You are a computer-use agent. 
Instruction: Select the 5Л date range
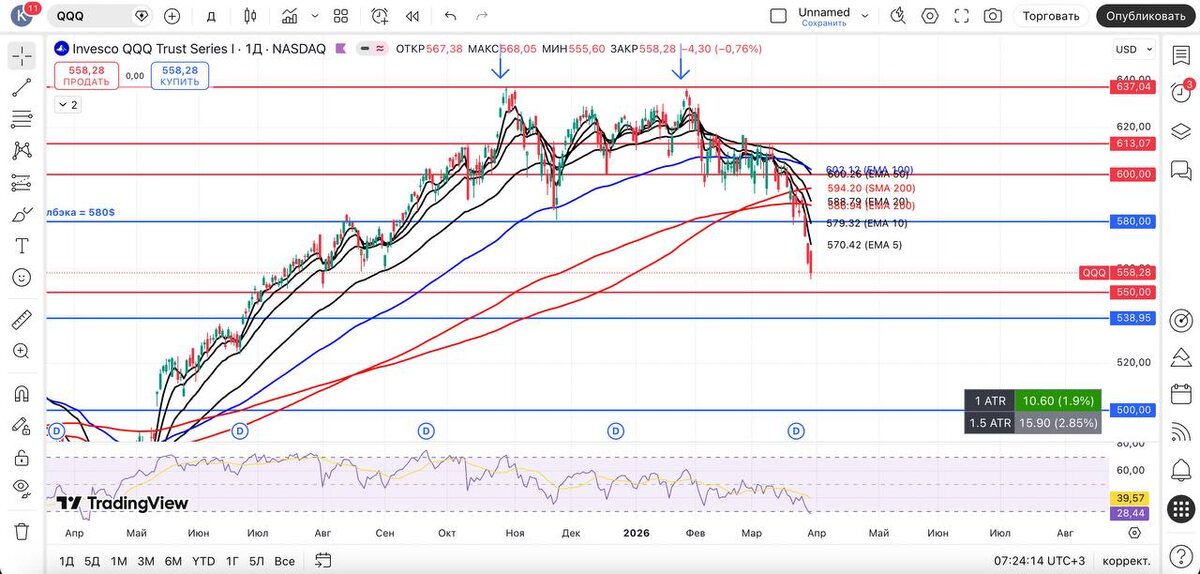click(x=257, y=560)
